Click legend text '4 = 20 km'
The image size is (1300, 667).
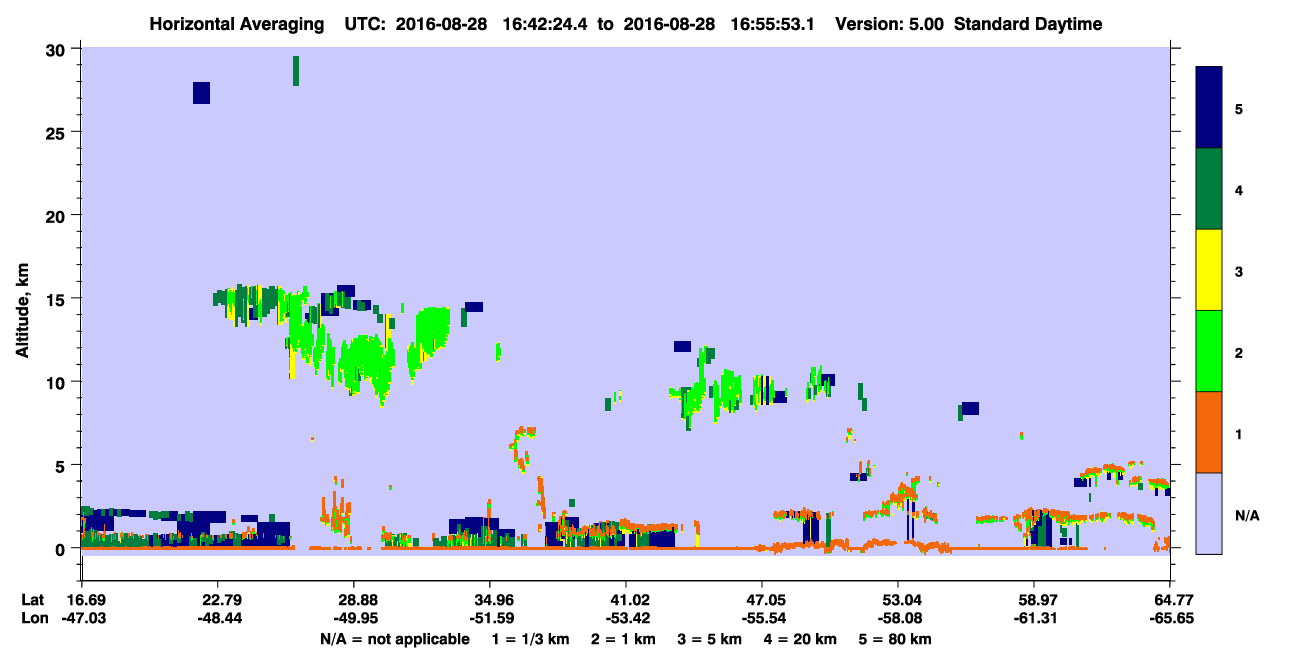pyautogui.click(x=802, y=639)
